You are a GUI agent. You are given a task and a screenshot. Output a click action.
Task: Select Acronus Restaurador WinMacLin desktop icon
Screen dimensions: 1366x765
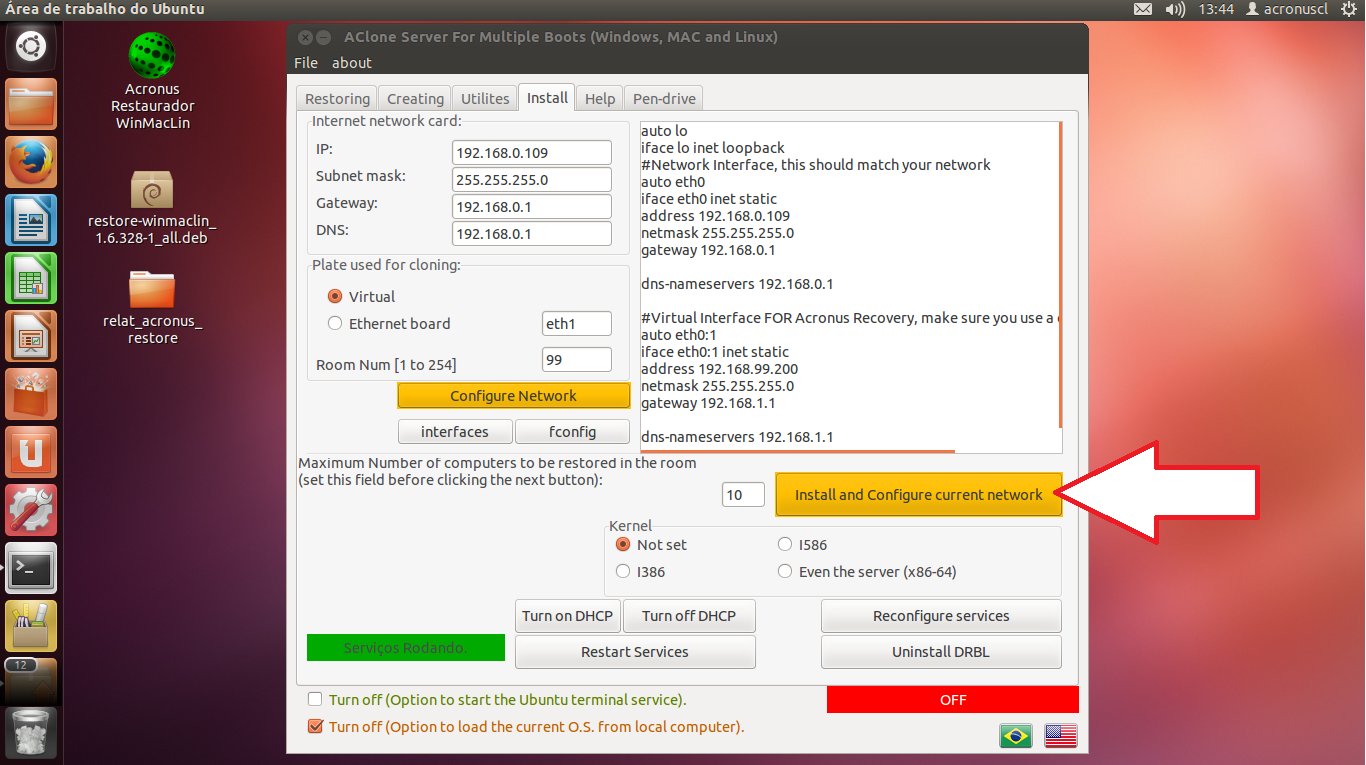click(152, 81)
